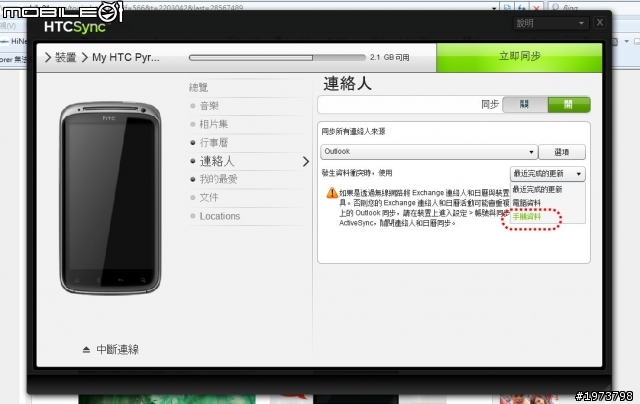640x404 pixels.
Task: Click the My HTC Pyr... breadcrumb
Action: tap(126, 58)
